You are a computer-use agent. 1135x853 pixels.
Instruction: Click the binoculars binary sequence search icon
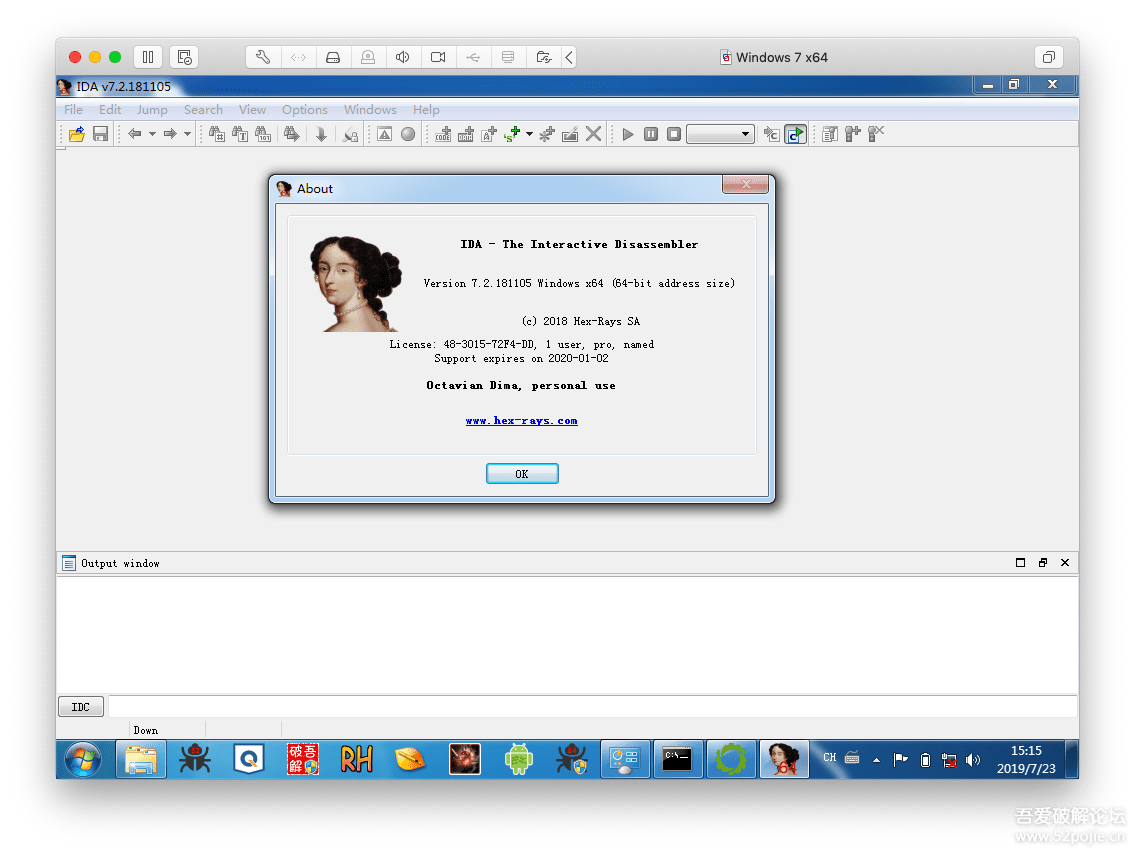click(x=263, y=134)
